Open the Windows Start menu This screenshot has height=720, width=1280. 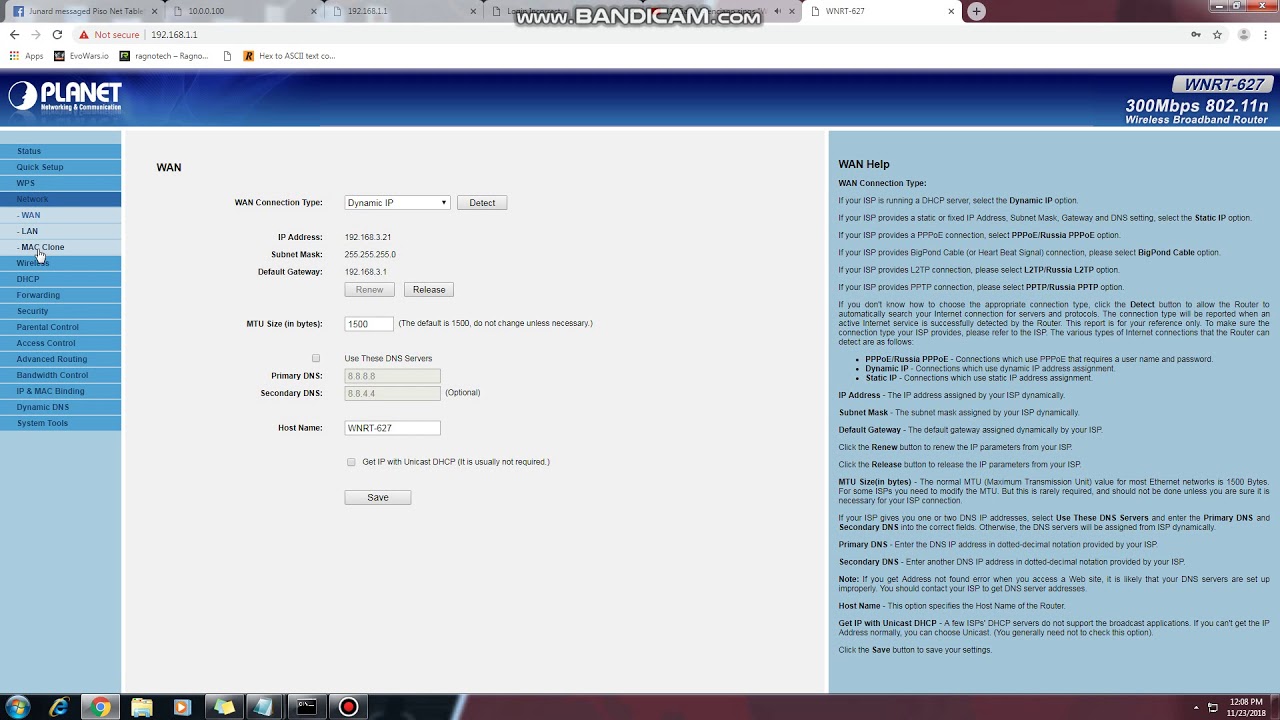coord(19,707)
